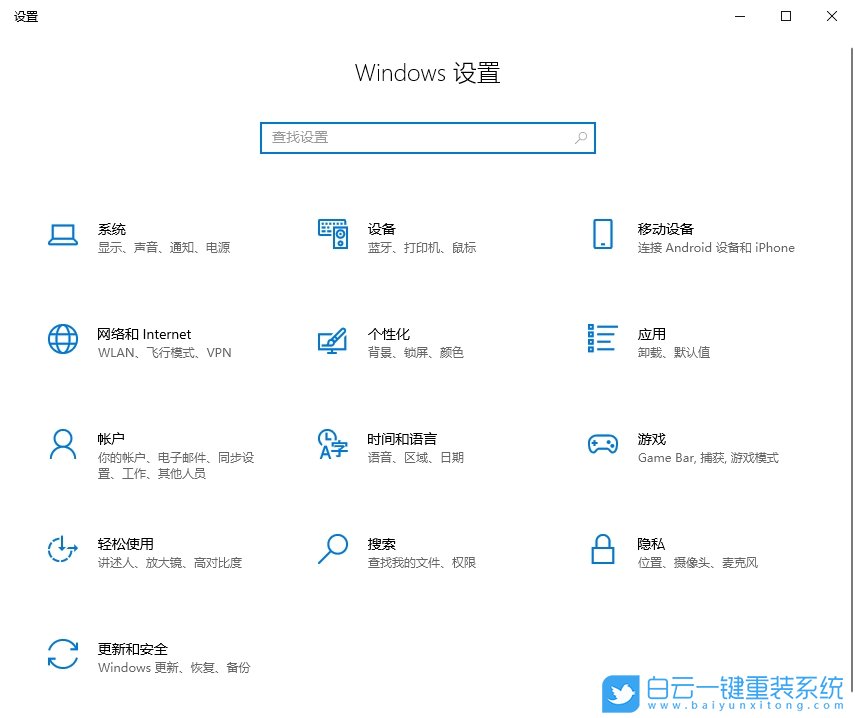Click the search magnifier in the search box

click(x=581, y=137)
